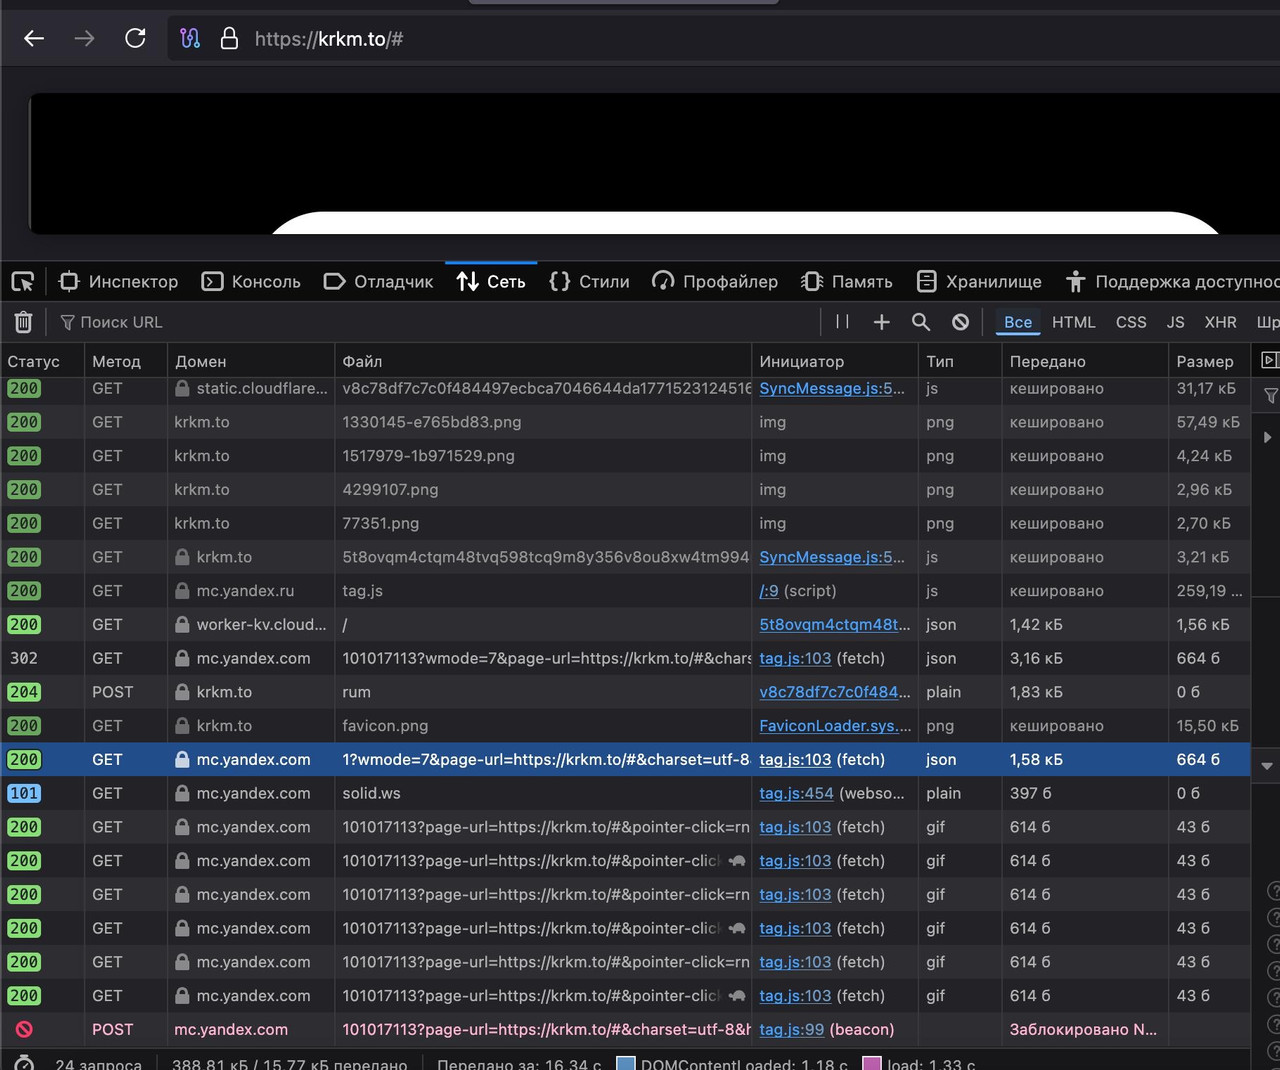Filter requests by CSS
The height and width of the screenshot is (1070, 1280).
(x=1131, y=322)
